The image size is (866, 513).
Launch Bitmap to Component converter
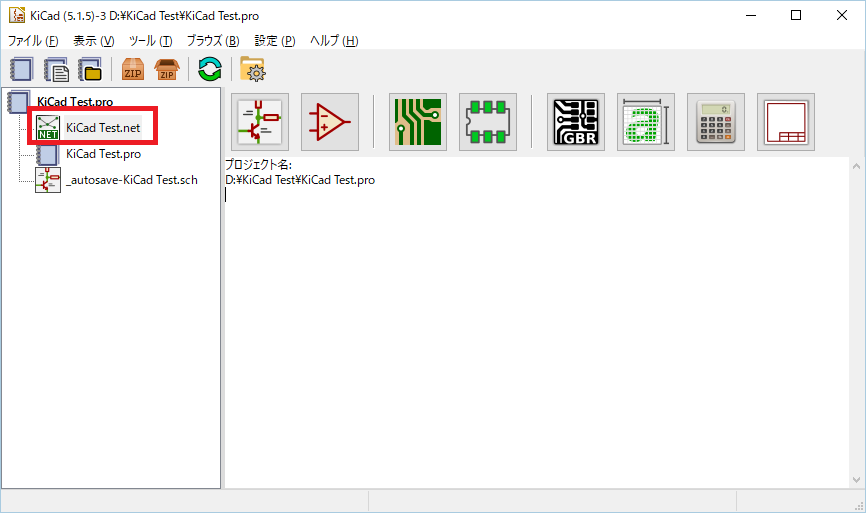[646, 122]
